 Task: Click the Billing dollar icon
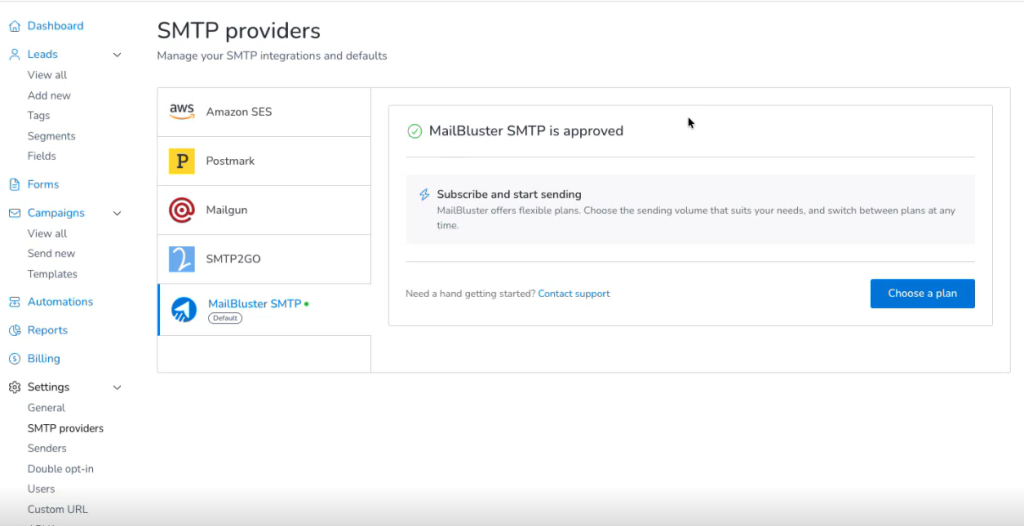(x=14, y=359)
